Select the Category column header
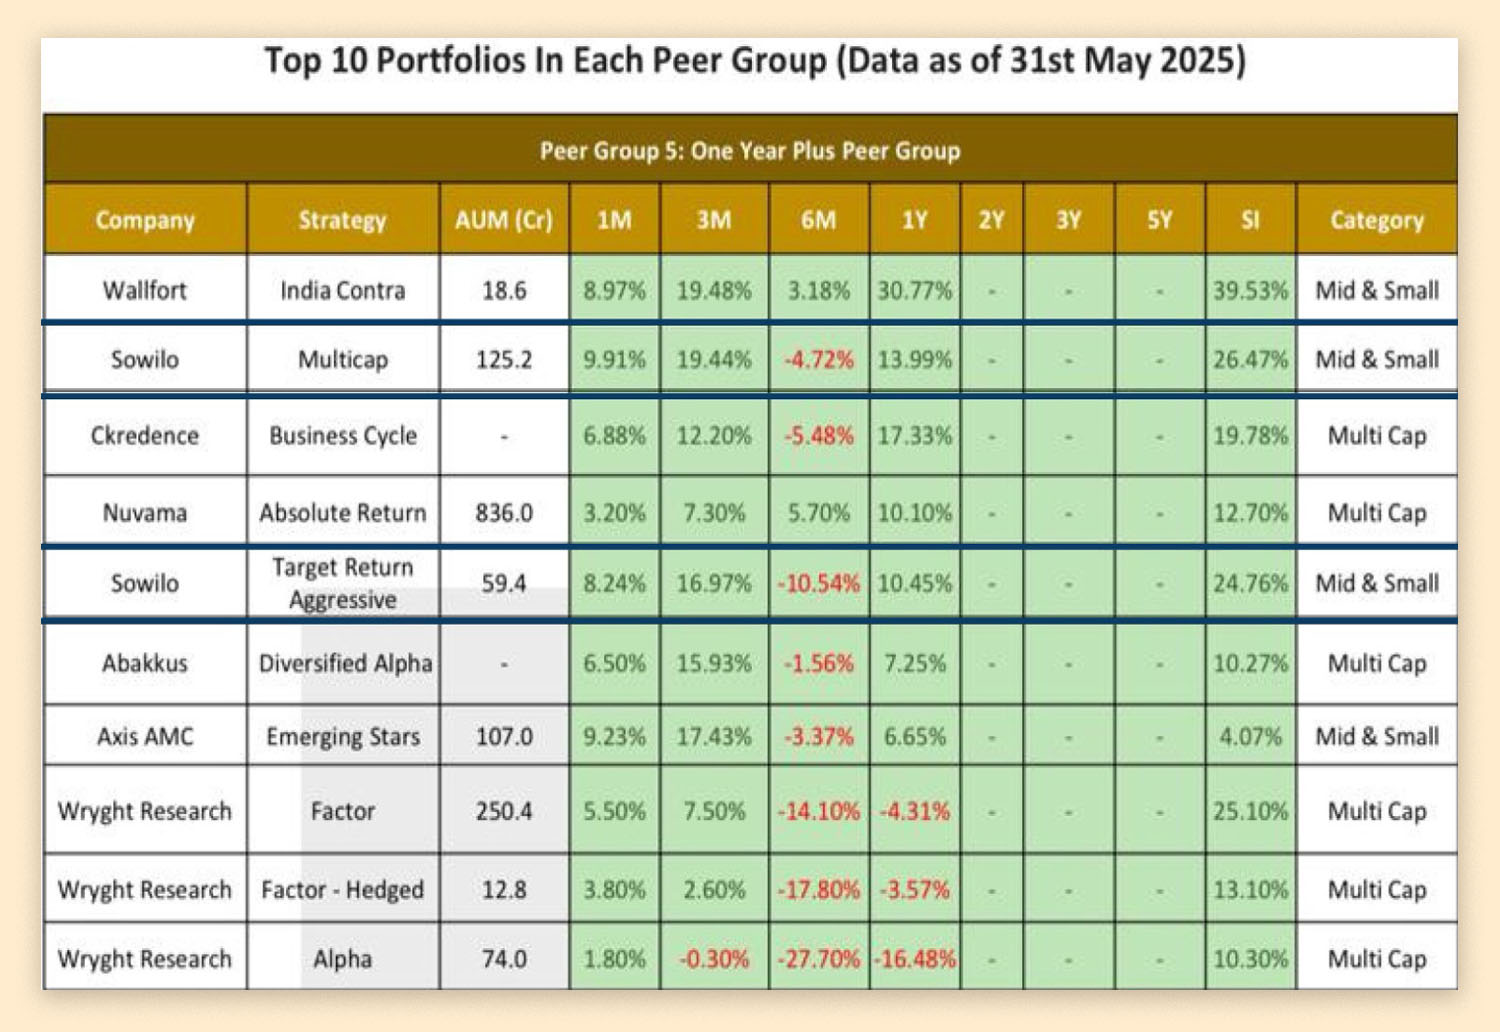Image resolution: width=1500 pixels, height=1032 pixels. click(1376, 220)
